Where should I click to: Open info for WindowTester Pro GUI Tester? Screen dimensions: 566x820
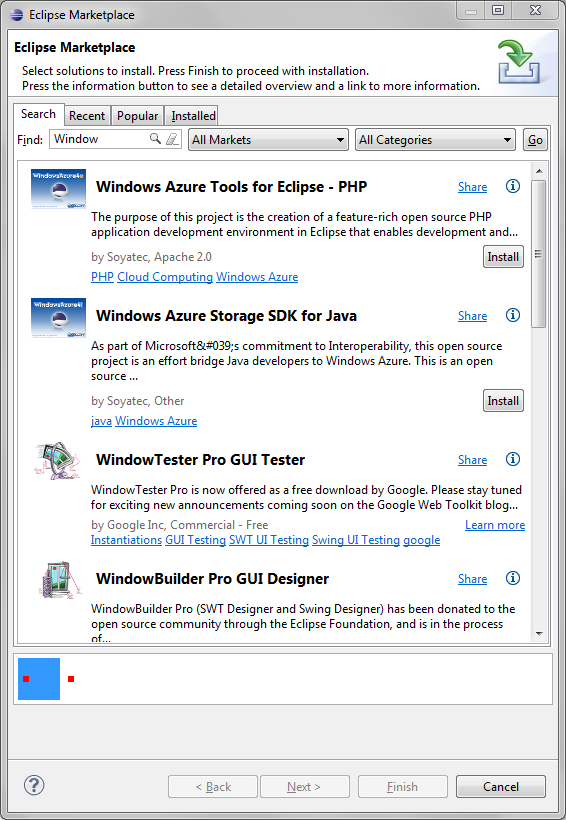(513, 459)
